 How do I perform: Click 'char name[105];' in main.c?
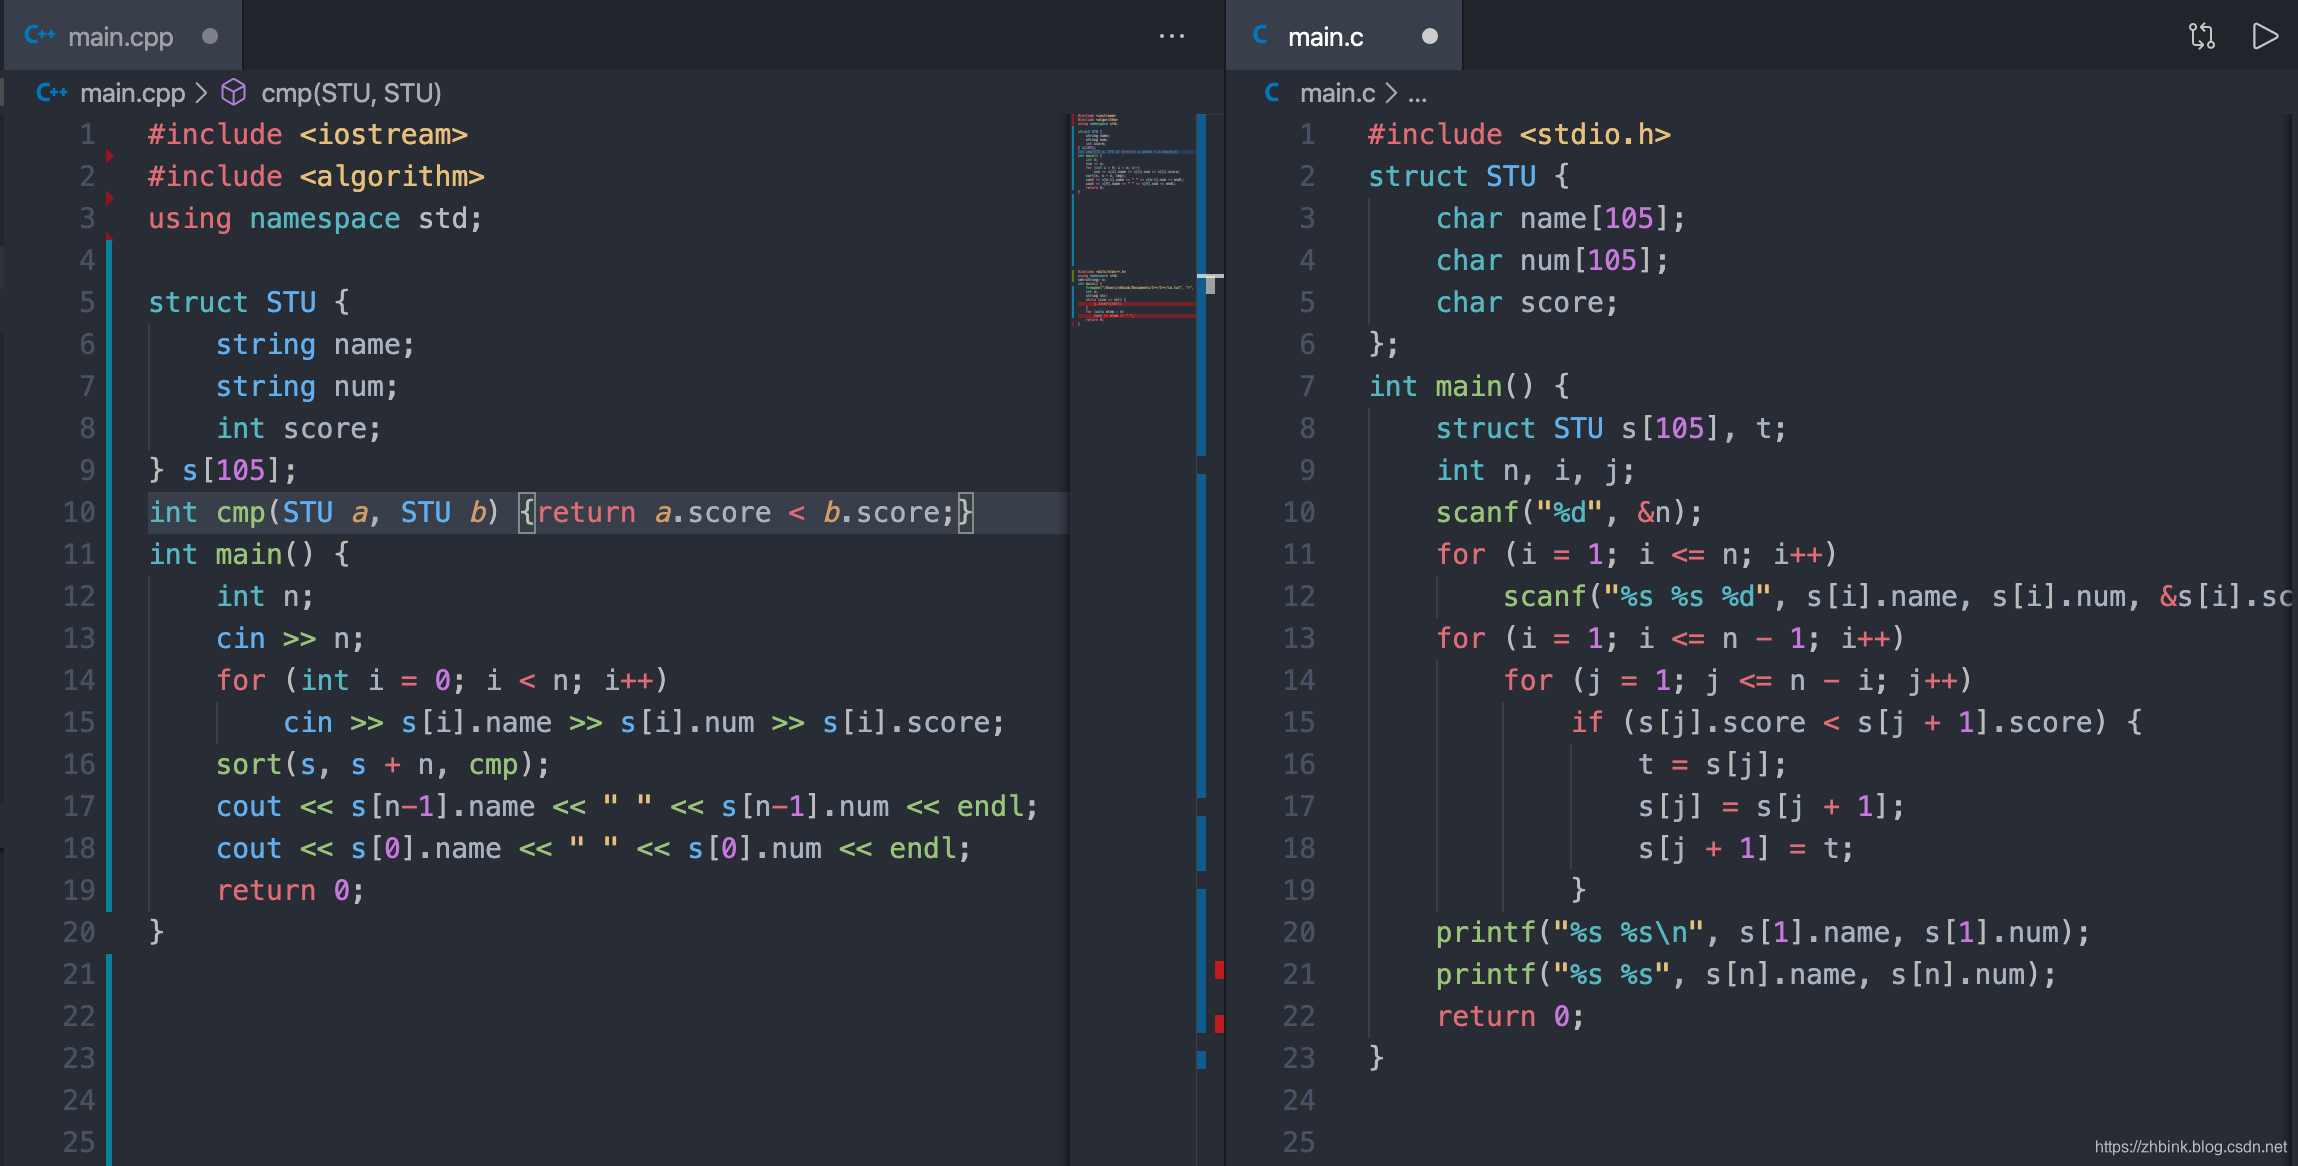(1561, 218)
